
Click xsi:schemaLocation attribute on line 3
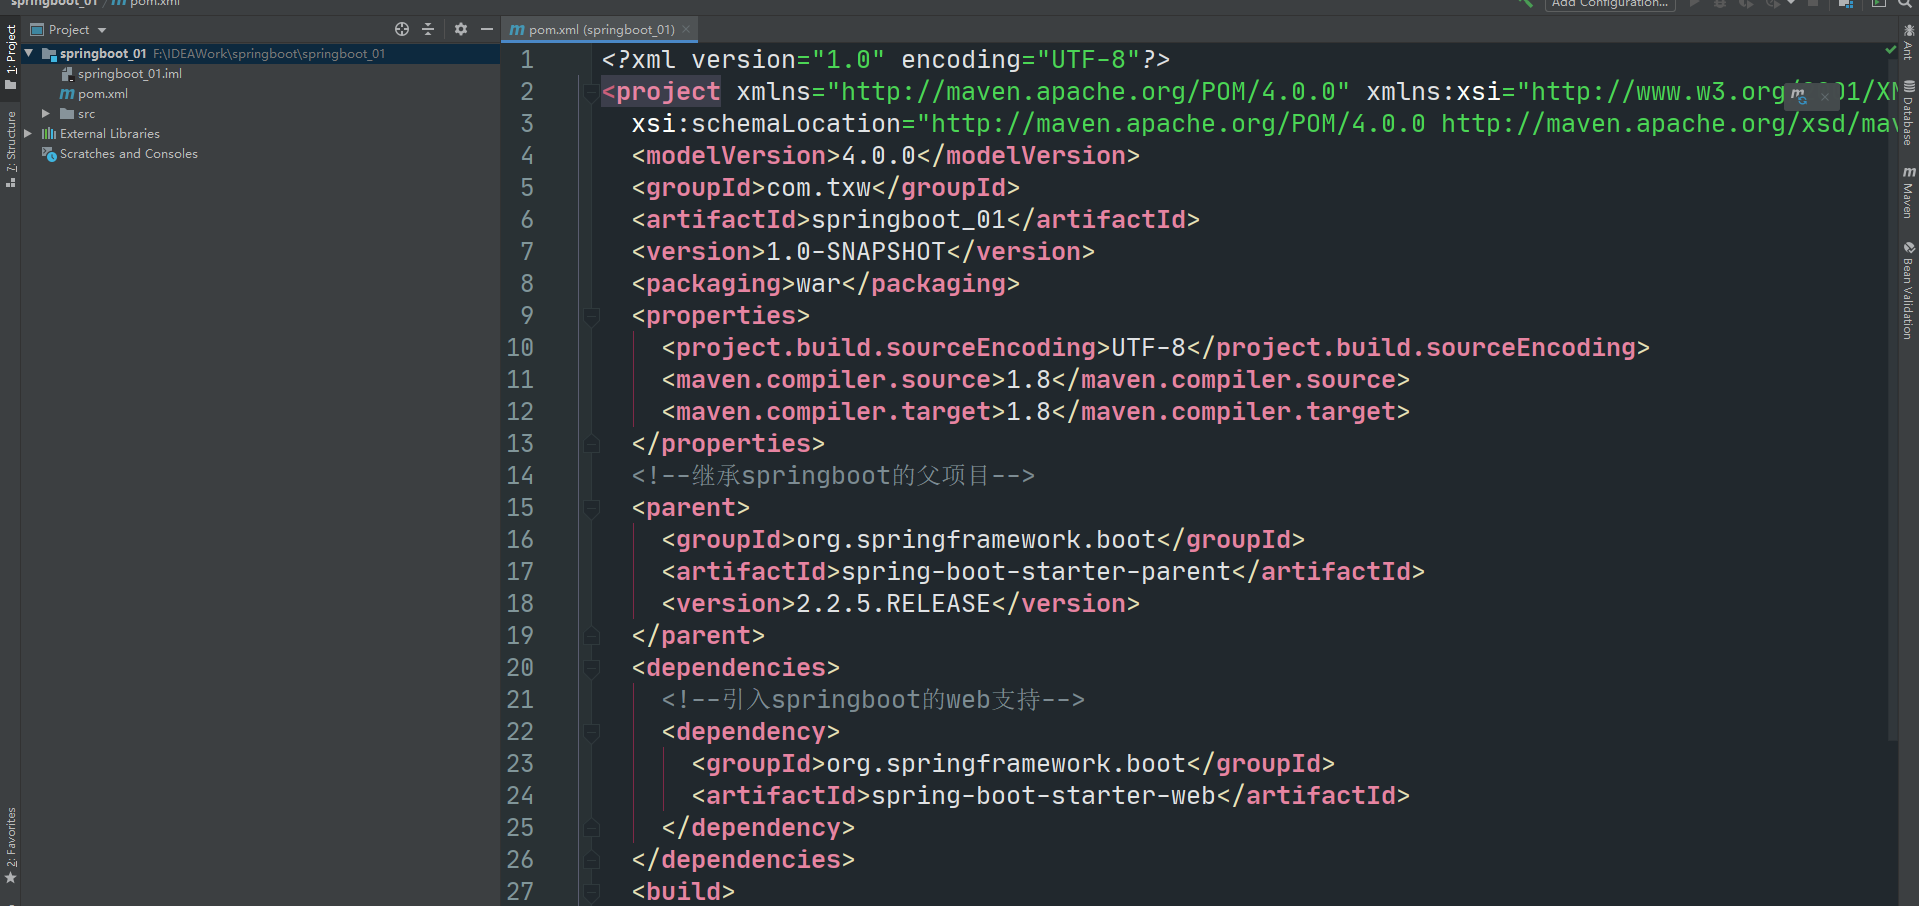[x=766, y=124]
